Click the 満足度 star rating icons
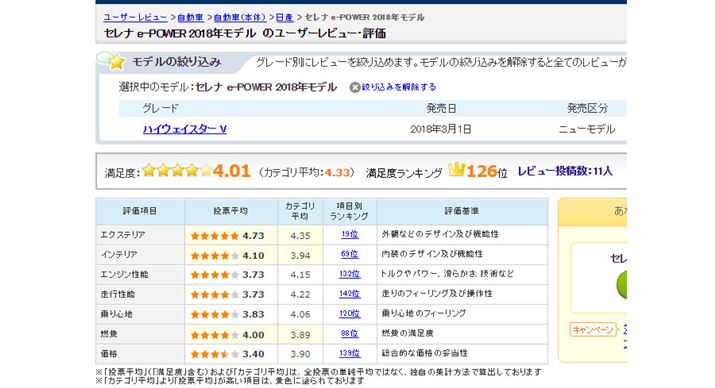This screenshot has height=388, width=715. pos(177,171)
